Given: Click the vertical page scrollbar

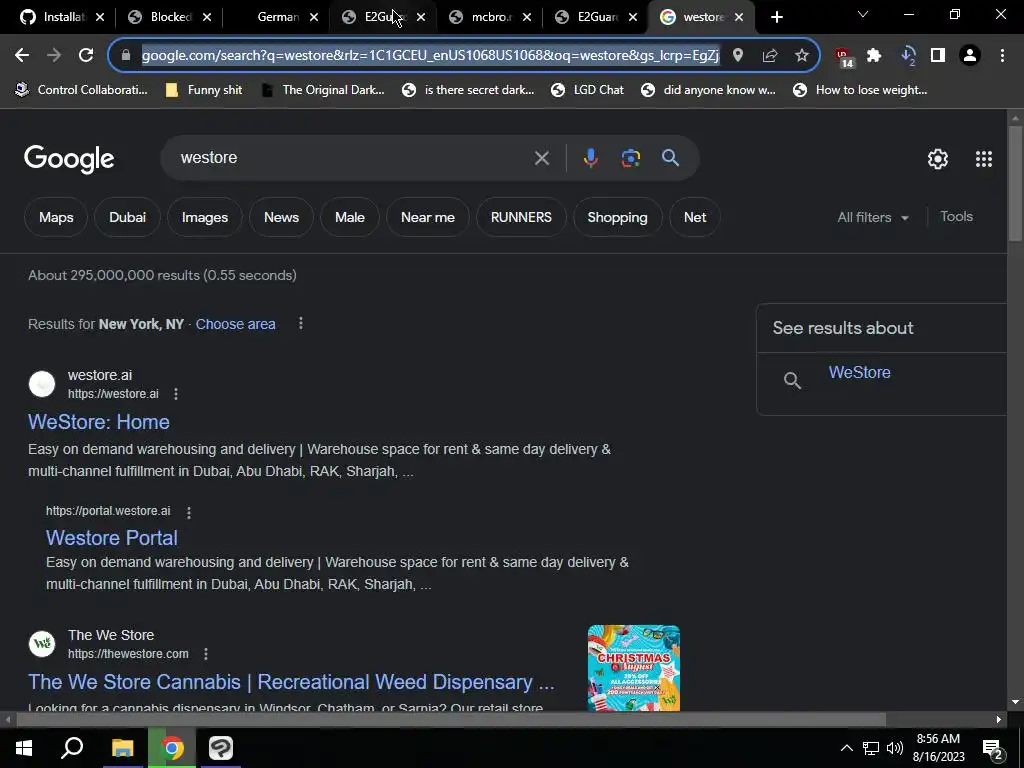Looking at the screenshot, I should [1016, 185].
